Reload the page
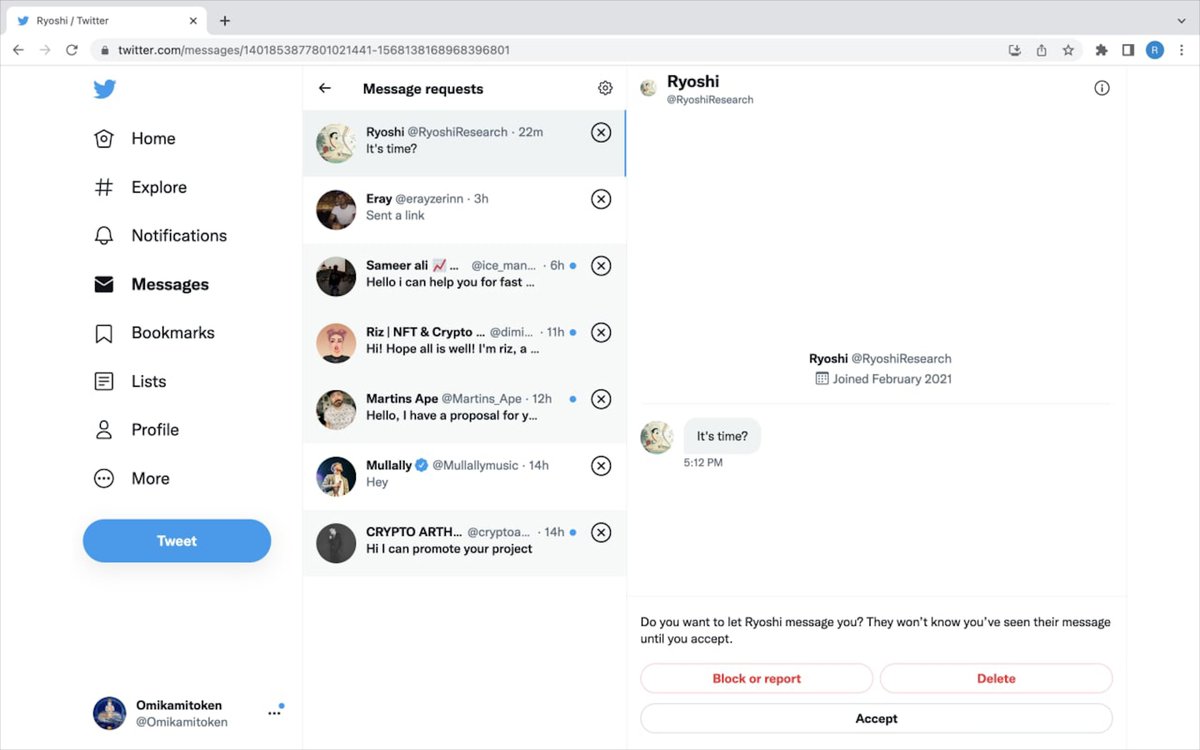The image size is (1200, 750). click(72, 50)
